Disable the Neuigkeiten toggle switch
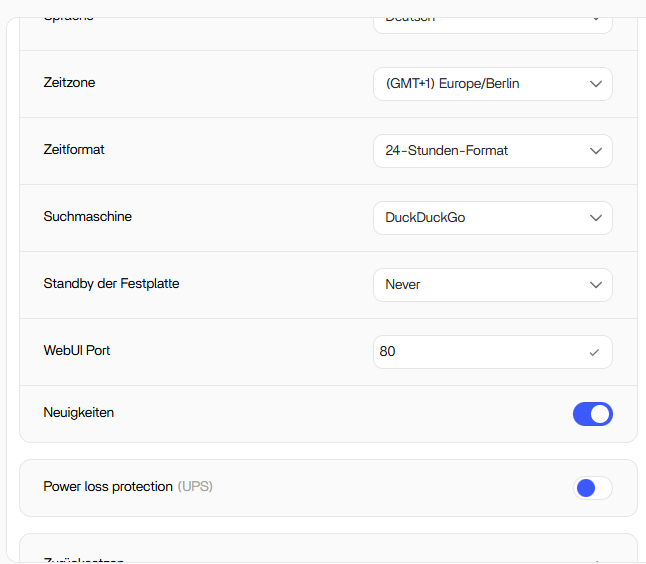Viewport: 646px width, 564px height. tap(592, 414)
